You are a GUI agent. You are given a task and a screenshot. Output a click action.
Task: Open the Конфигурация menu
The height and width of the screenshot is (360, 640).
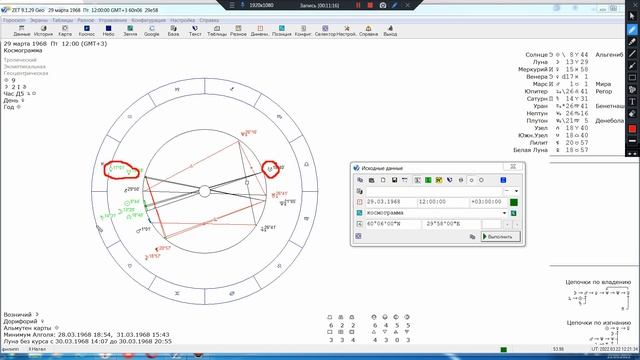[149, 20]
